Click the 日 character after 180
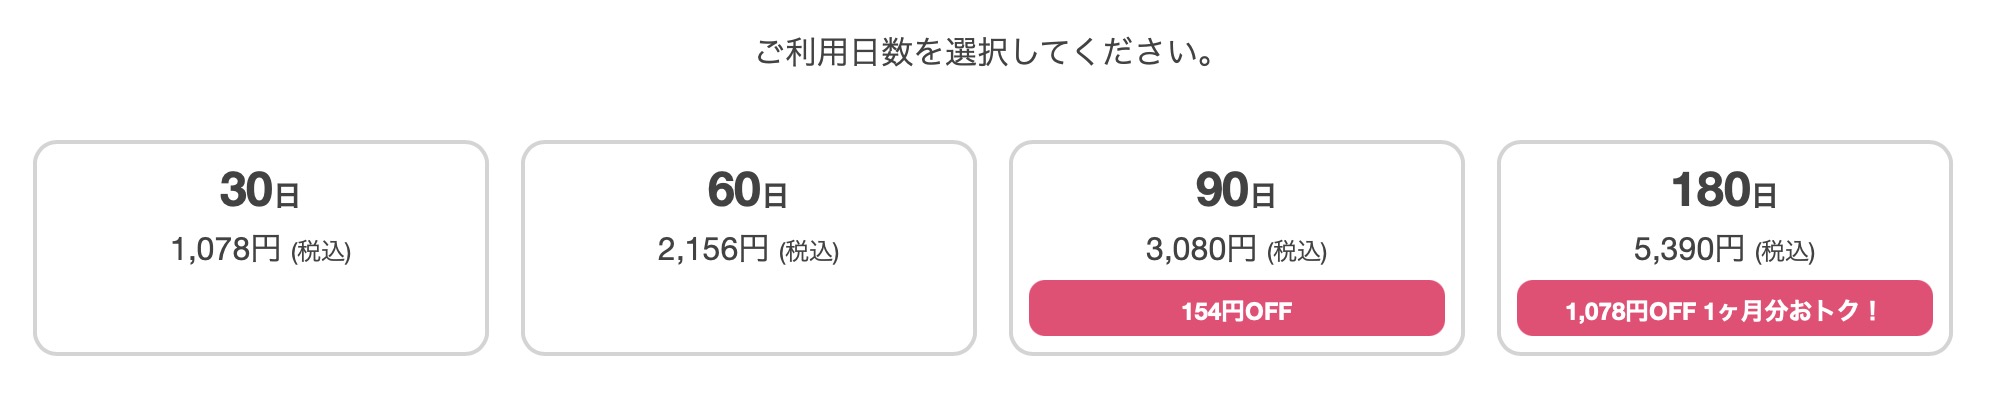Screen dimensions: 1990x412 [x=1765, y=195]
